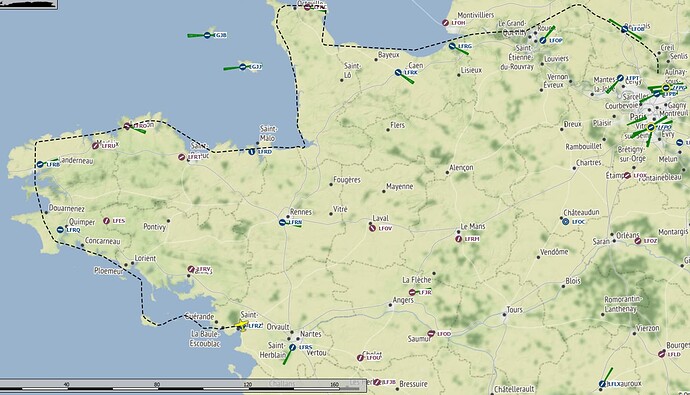This screenshot has height=395, width=690.
Task: Click the LFRD airport icon near Saint-Malo
Action: 252,151
